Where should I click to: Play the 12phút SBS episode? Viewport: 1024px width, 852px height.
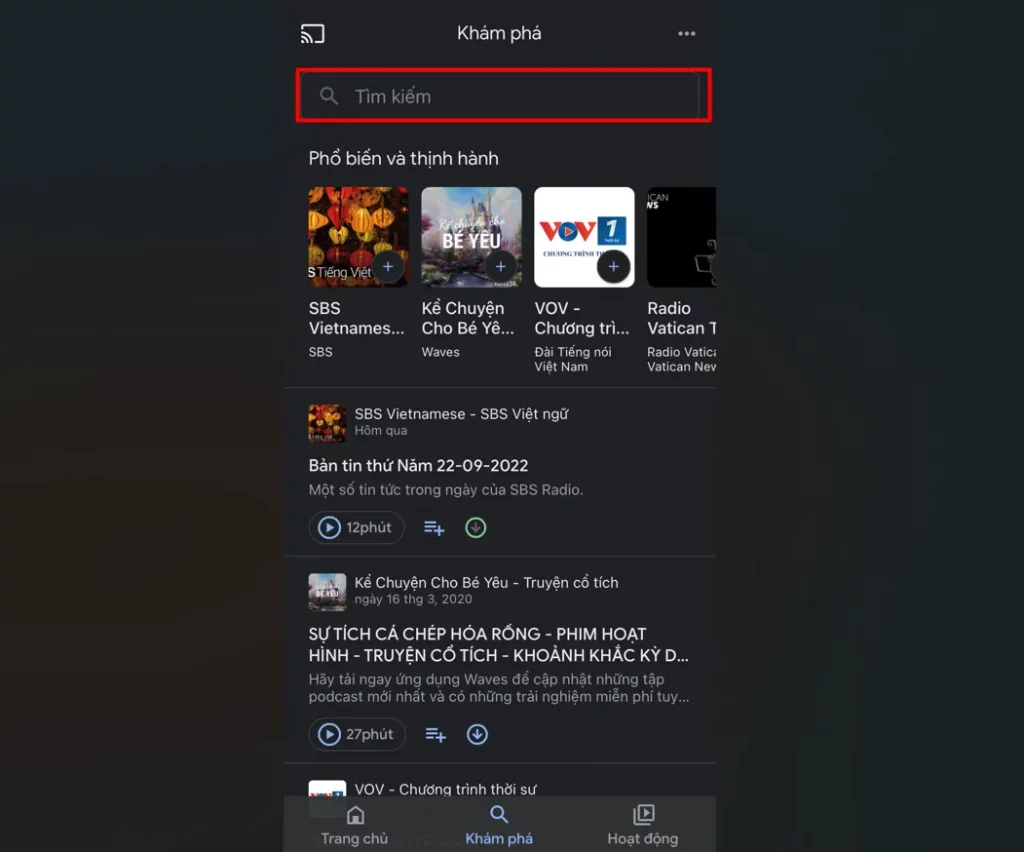pos(356,528)
